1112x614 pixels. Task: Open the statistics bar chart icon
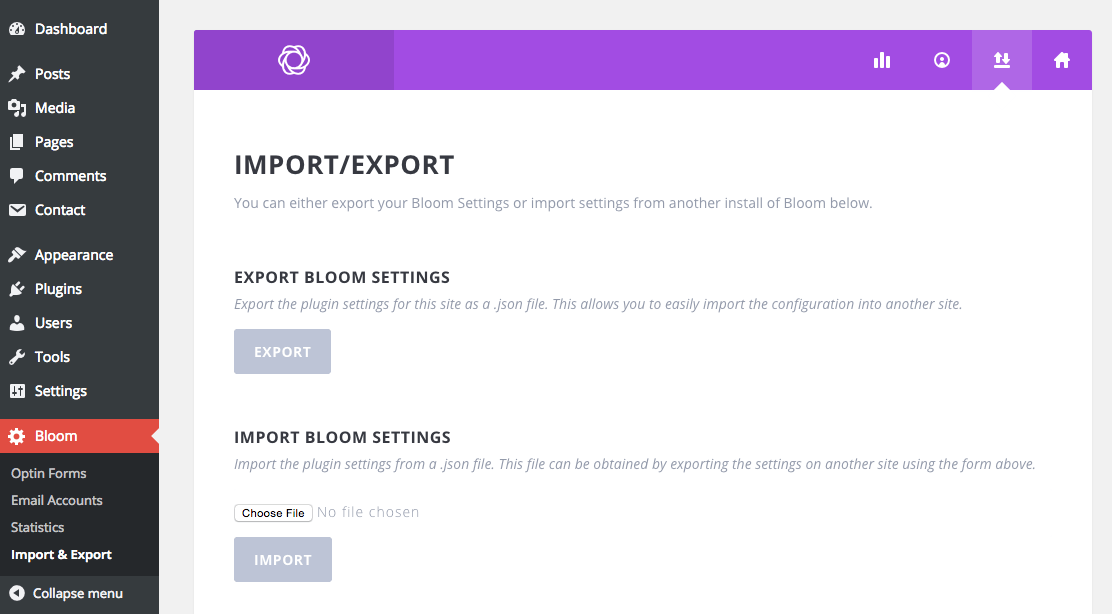882,60
